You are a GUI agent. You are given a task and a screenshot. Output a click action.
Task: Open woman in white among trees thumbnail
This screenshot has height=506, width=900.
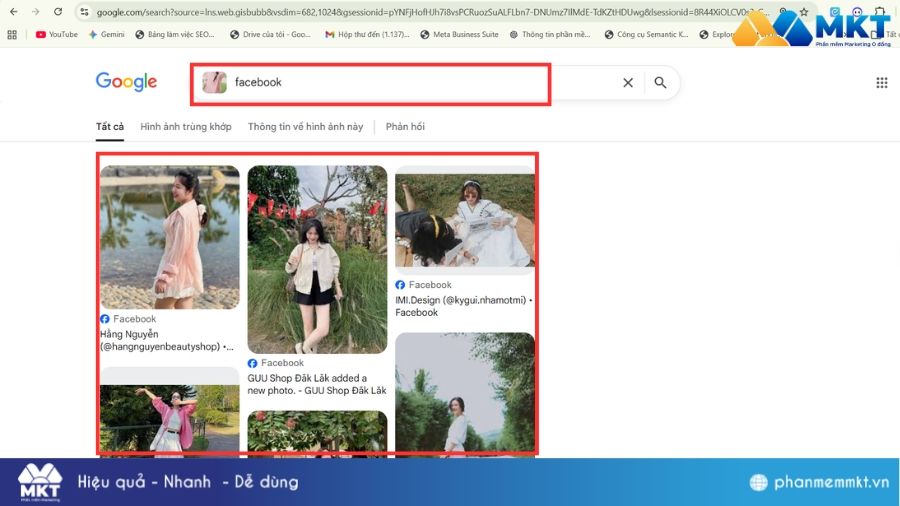coord(465,394)
